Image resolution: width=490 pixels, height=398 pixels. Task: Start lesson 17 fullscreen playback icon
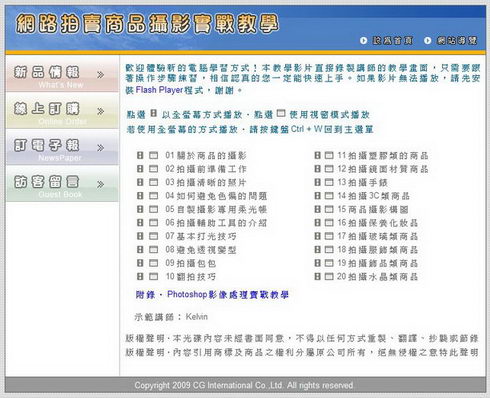click(x=318, y=236)
